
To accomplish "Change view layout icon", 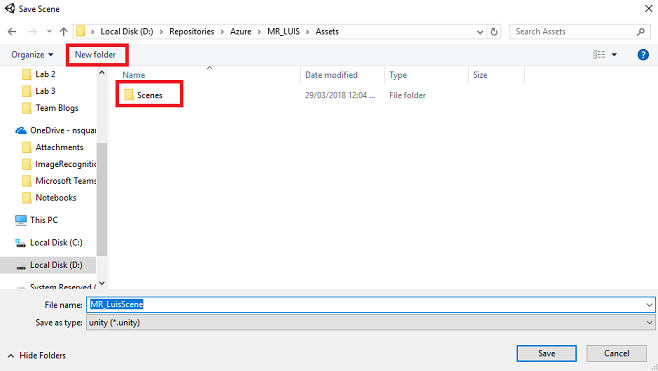I will pos(599,55).
